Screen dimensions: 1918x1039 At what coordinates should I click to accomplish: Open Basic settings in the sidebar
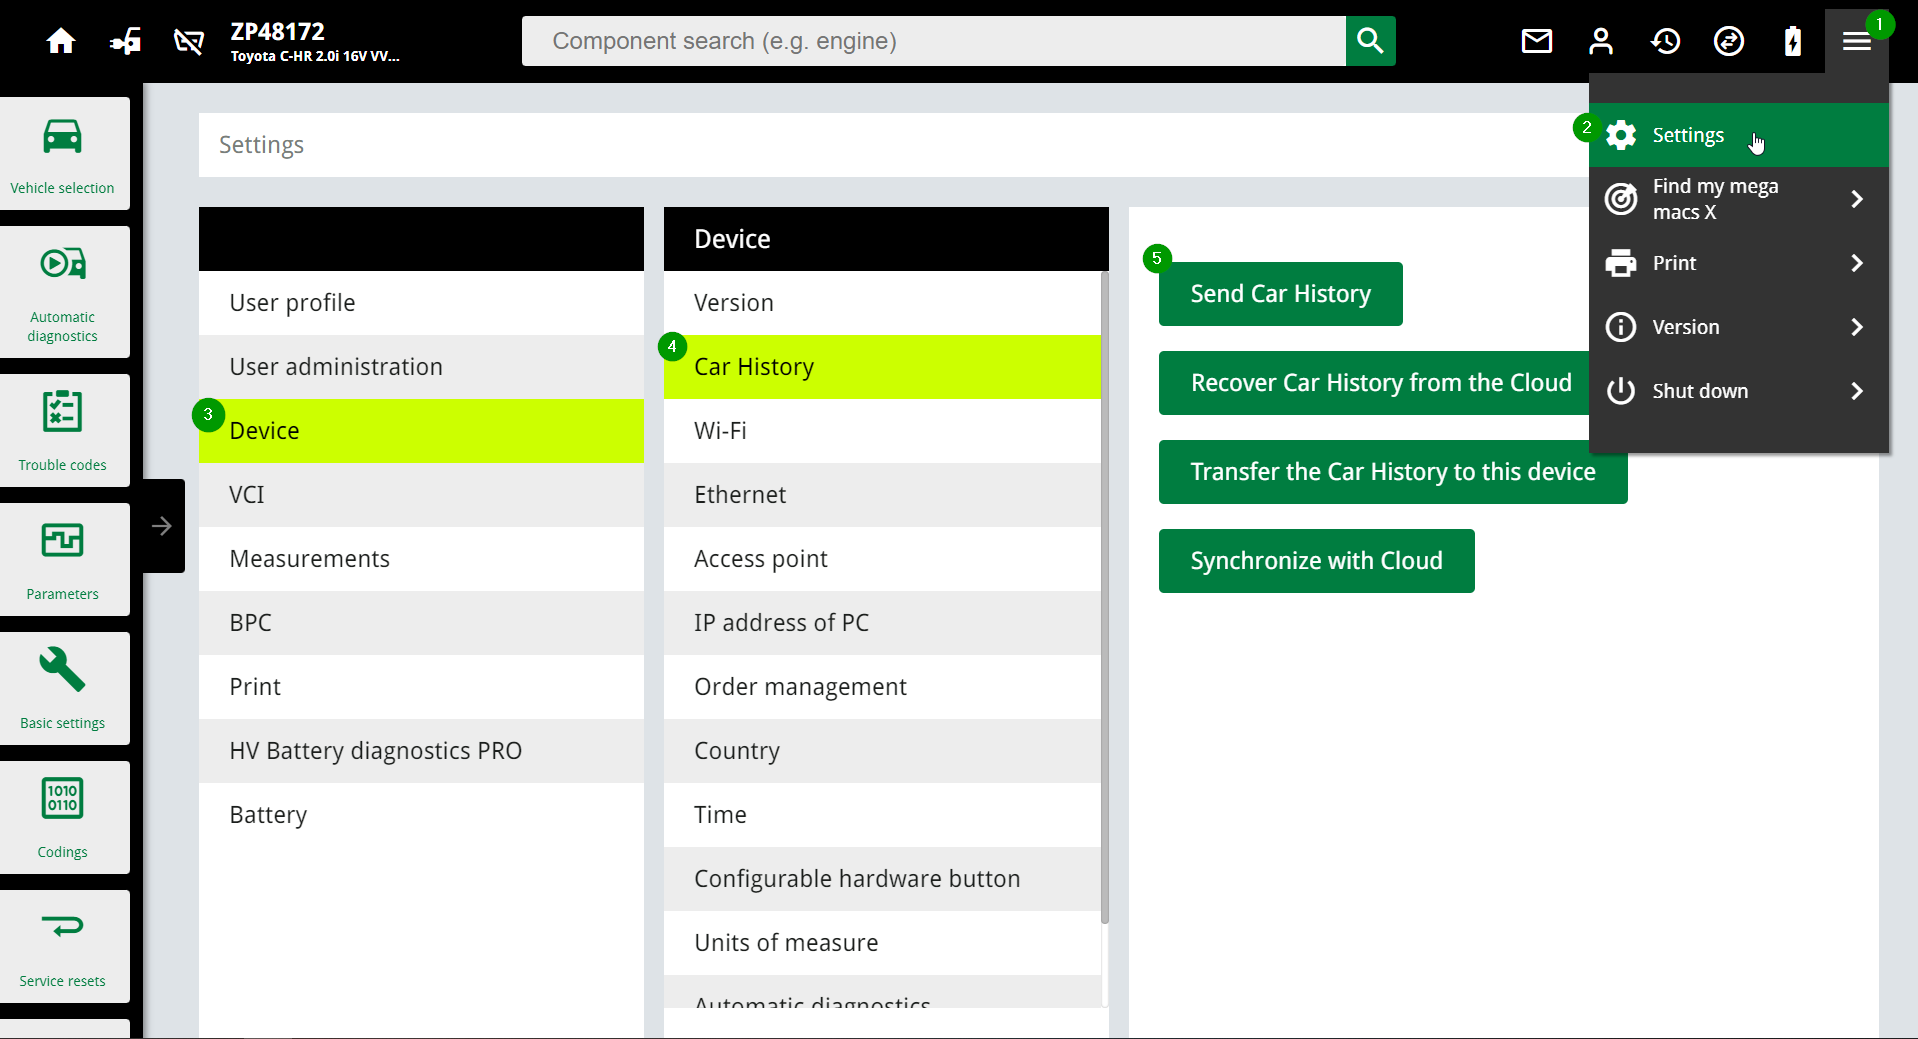[x=63, y=689]
